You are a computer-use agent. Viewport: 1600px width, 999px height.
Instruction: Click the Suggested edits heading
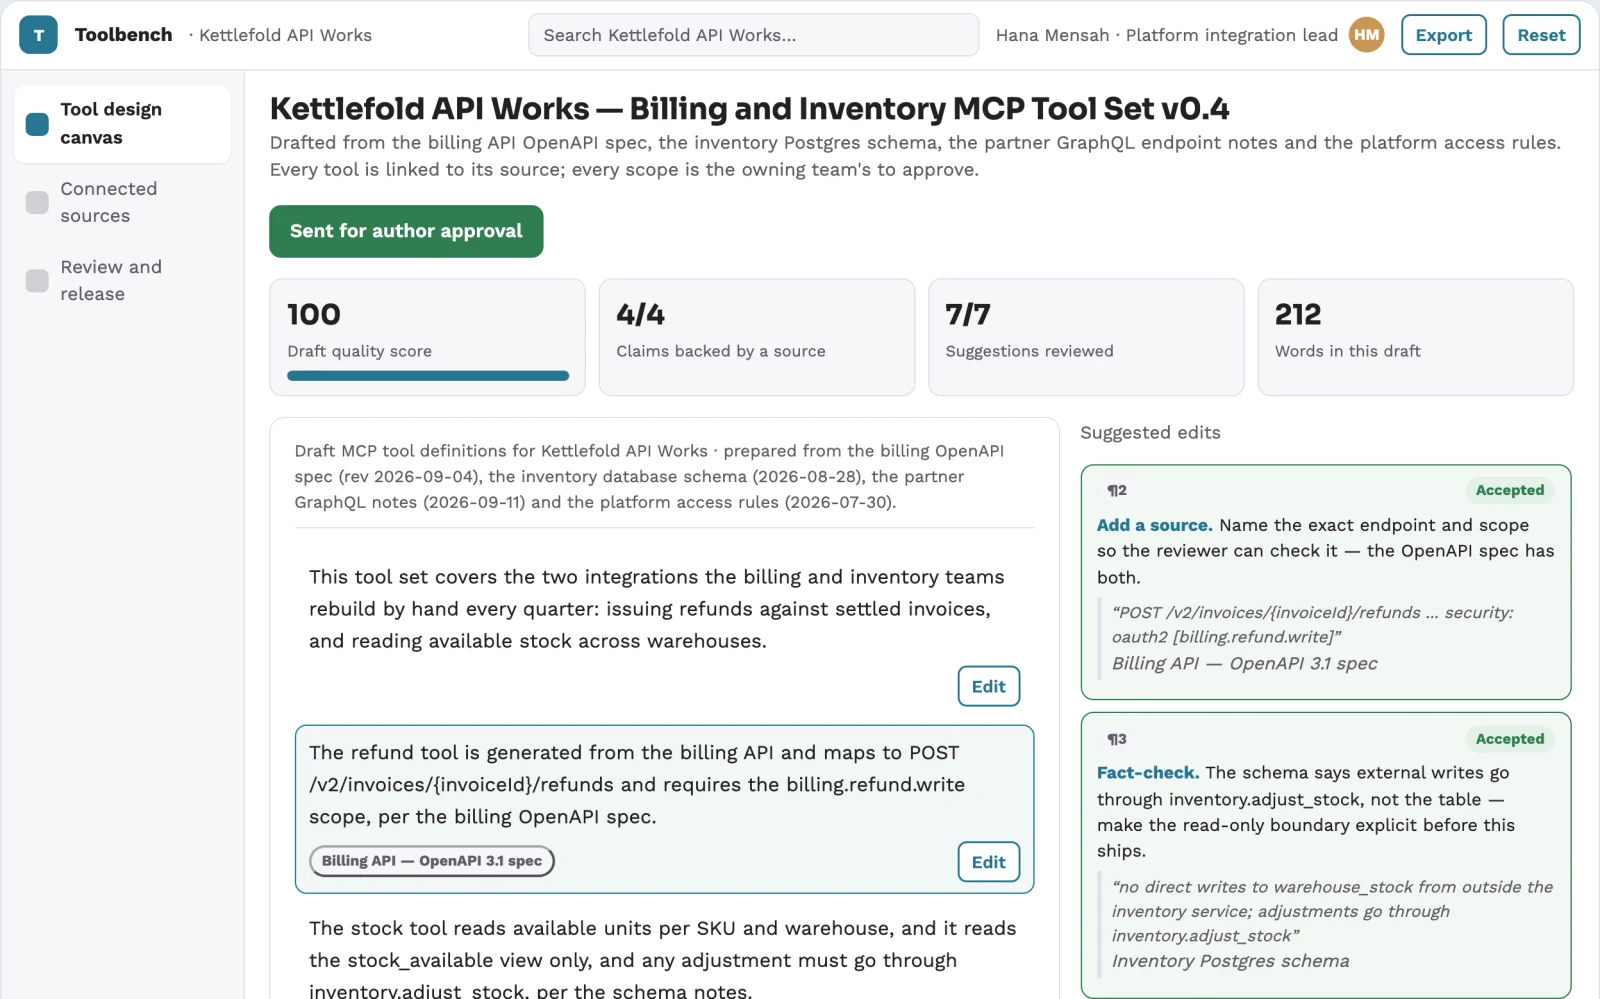(x=1150, y=433)
